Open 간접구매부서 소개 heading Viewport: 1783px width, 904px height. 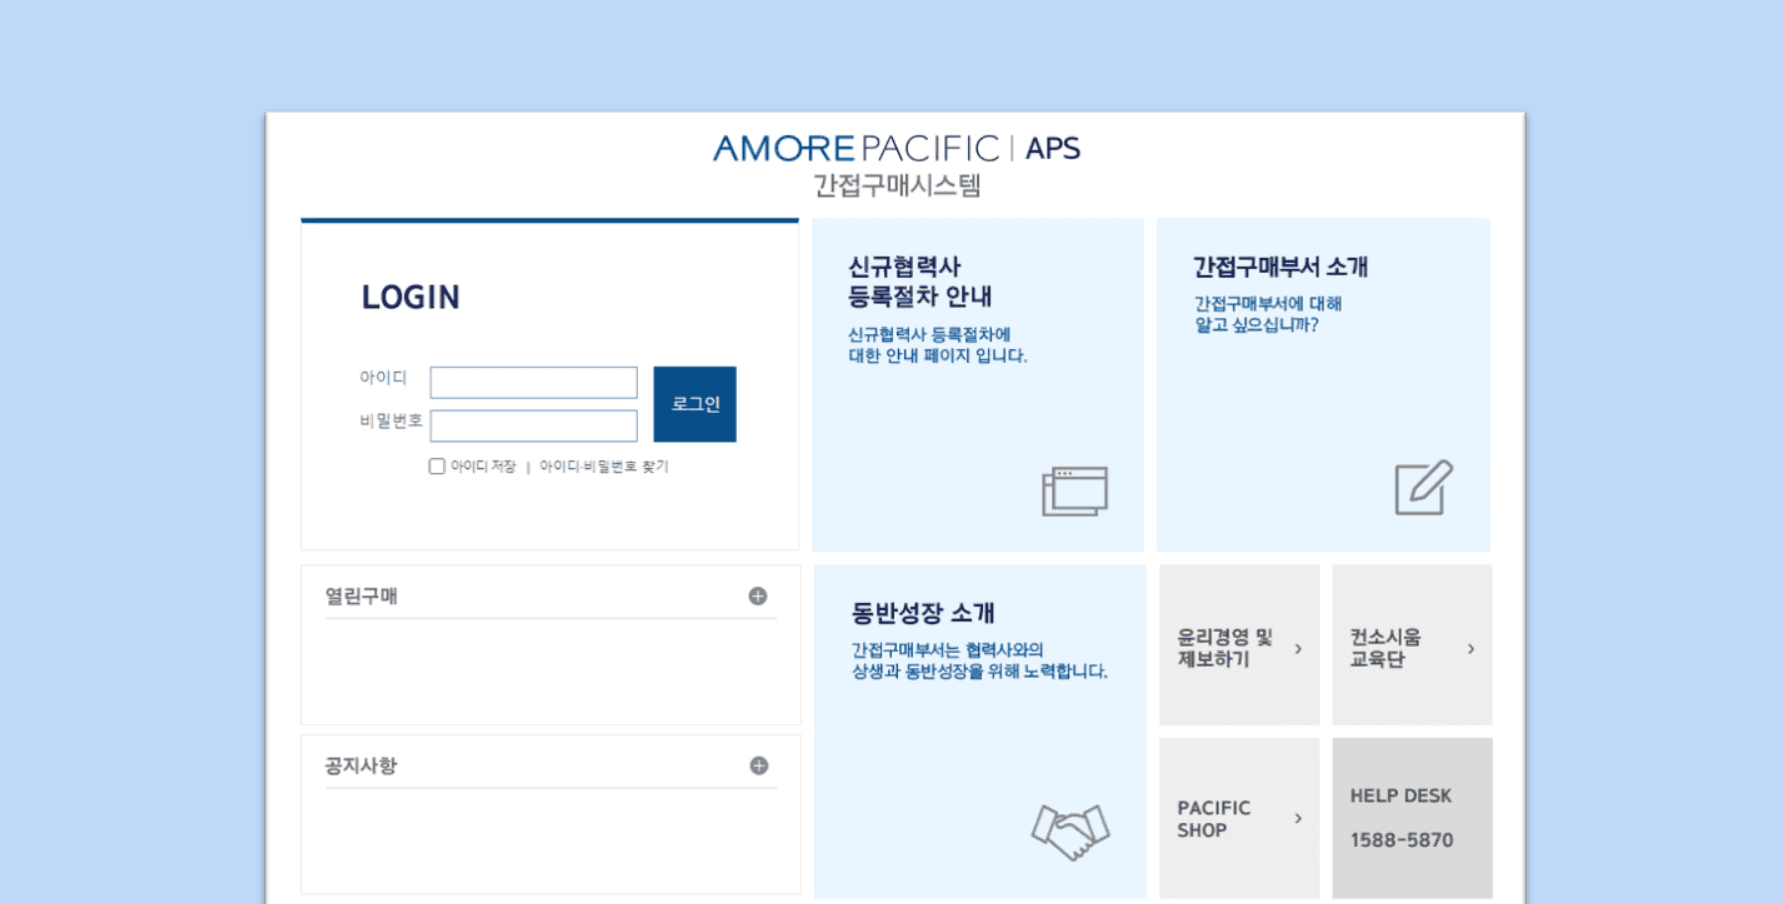click(1280, 267)
